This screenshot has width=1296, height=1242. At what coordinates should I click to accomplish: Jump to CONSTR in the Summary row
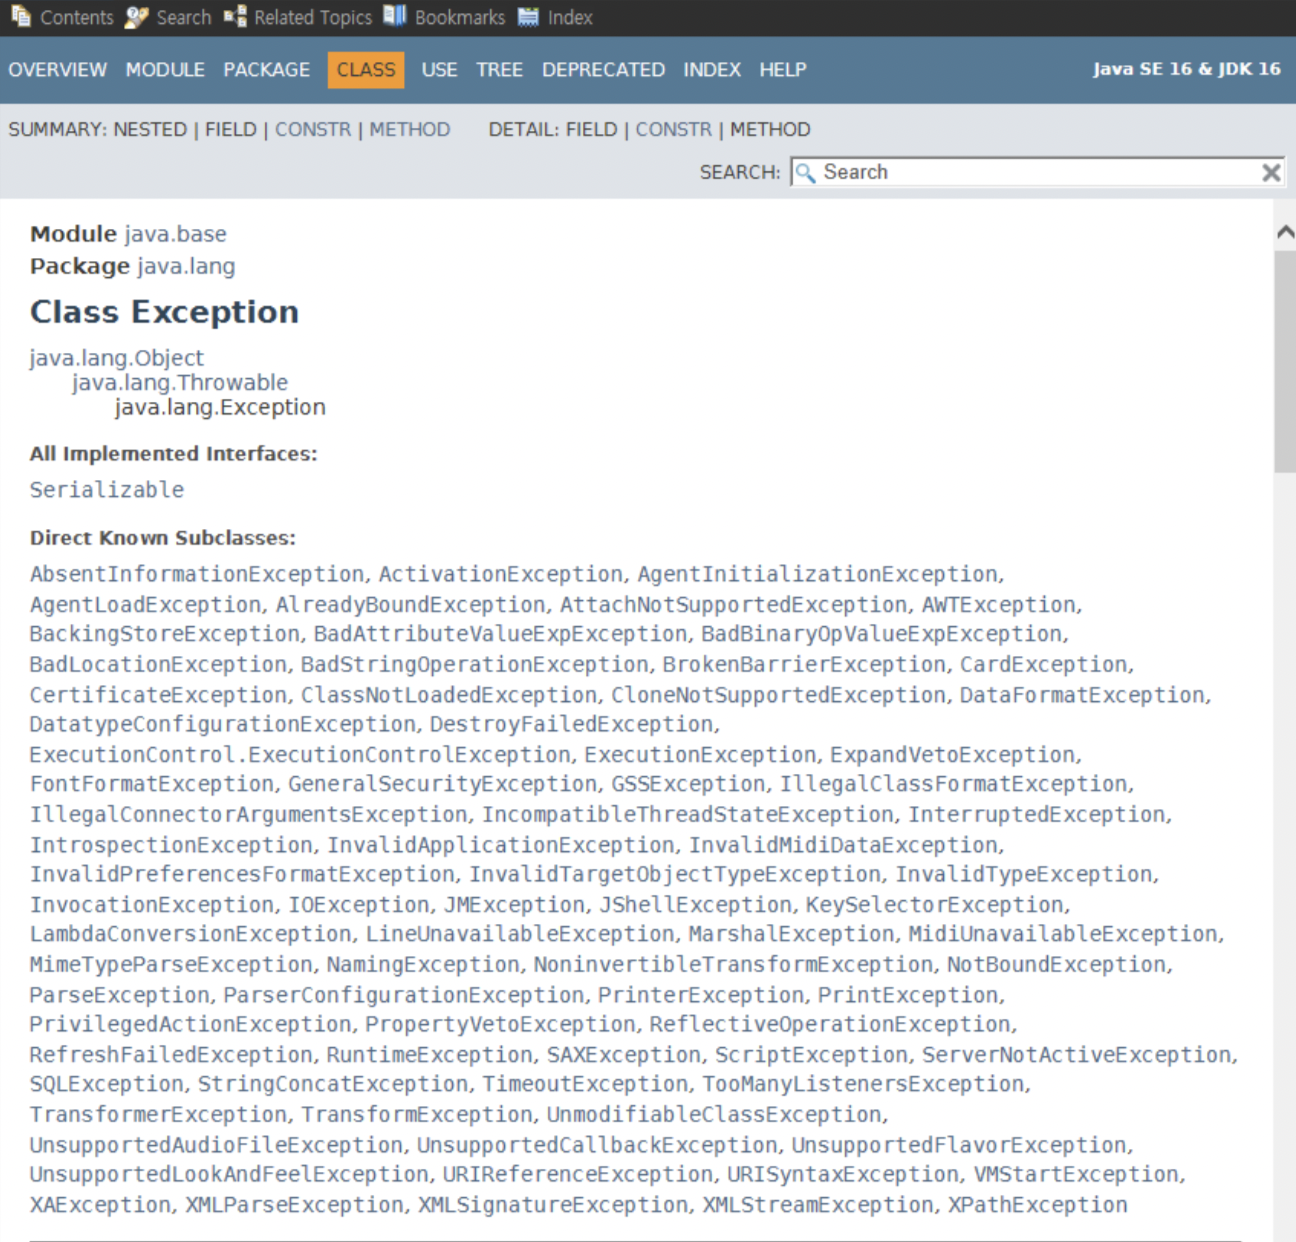(x=313, y=130)
